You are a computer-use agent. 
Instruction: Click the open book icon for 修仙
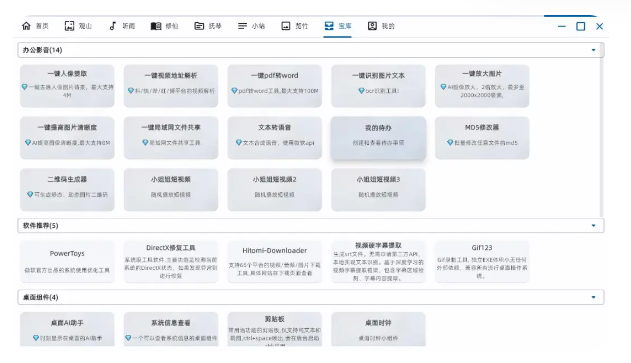156,26
